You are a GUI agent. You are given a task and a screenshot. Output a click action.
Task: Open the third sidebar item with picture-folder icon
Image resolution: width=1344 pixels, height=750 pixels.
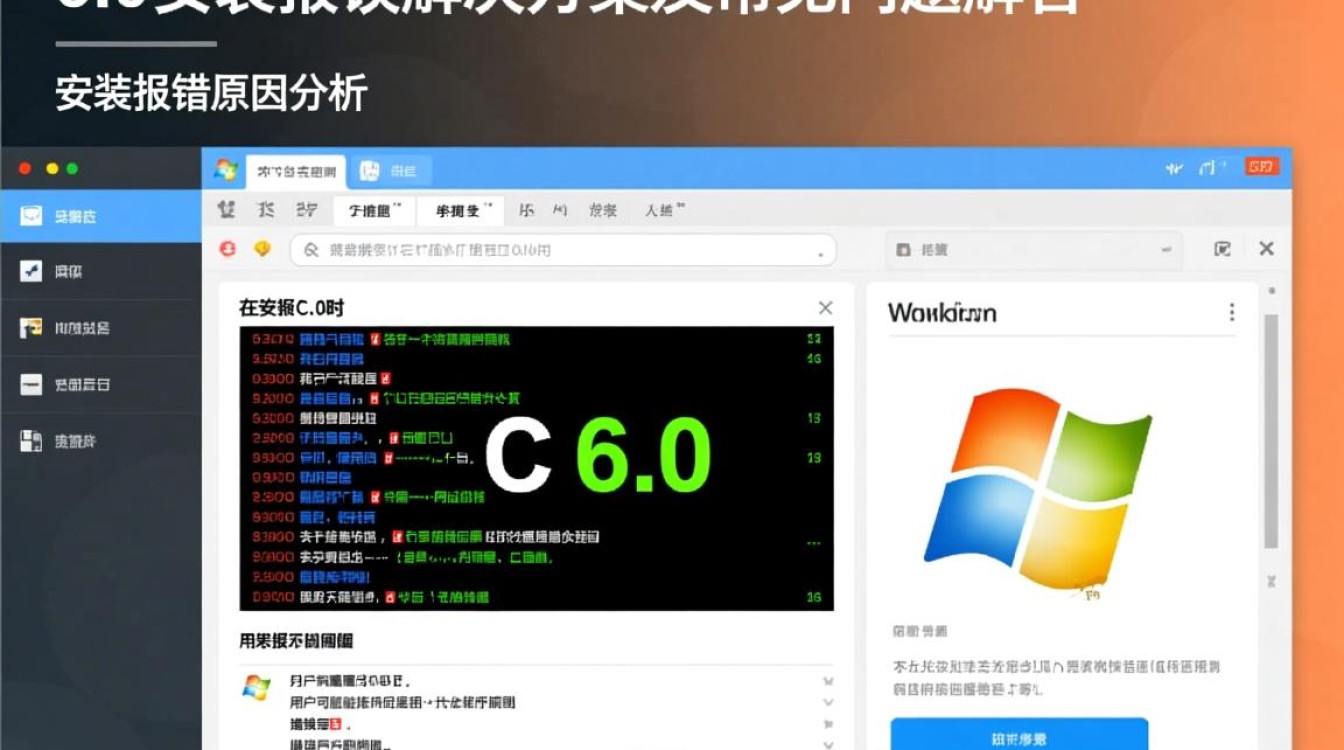click(x=100, y=328)
